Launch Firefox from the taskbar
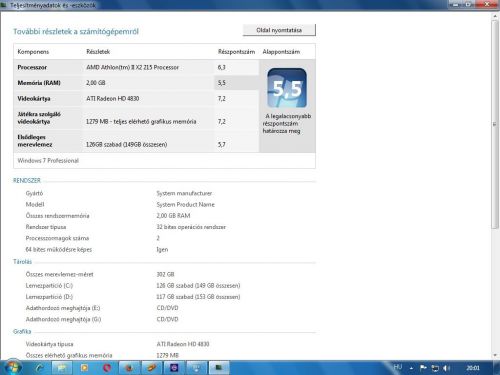500x375 pixels. click(x=130, y=368)
